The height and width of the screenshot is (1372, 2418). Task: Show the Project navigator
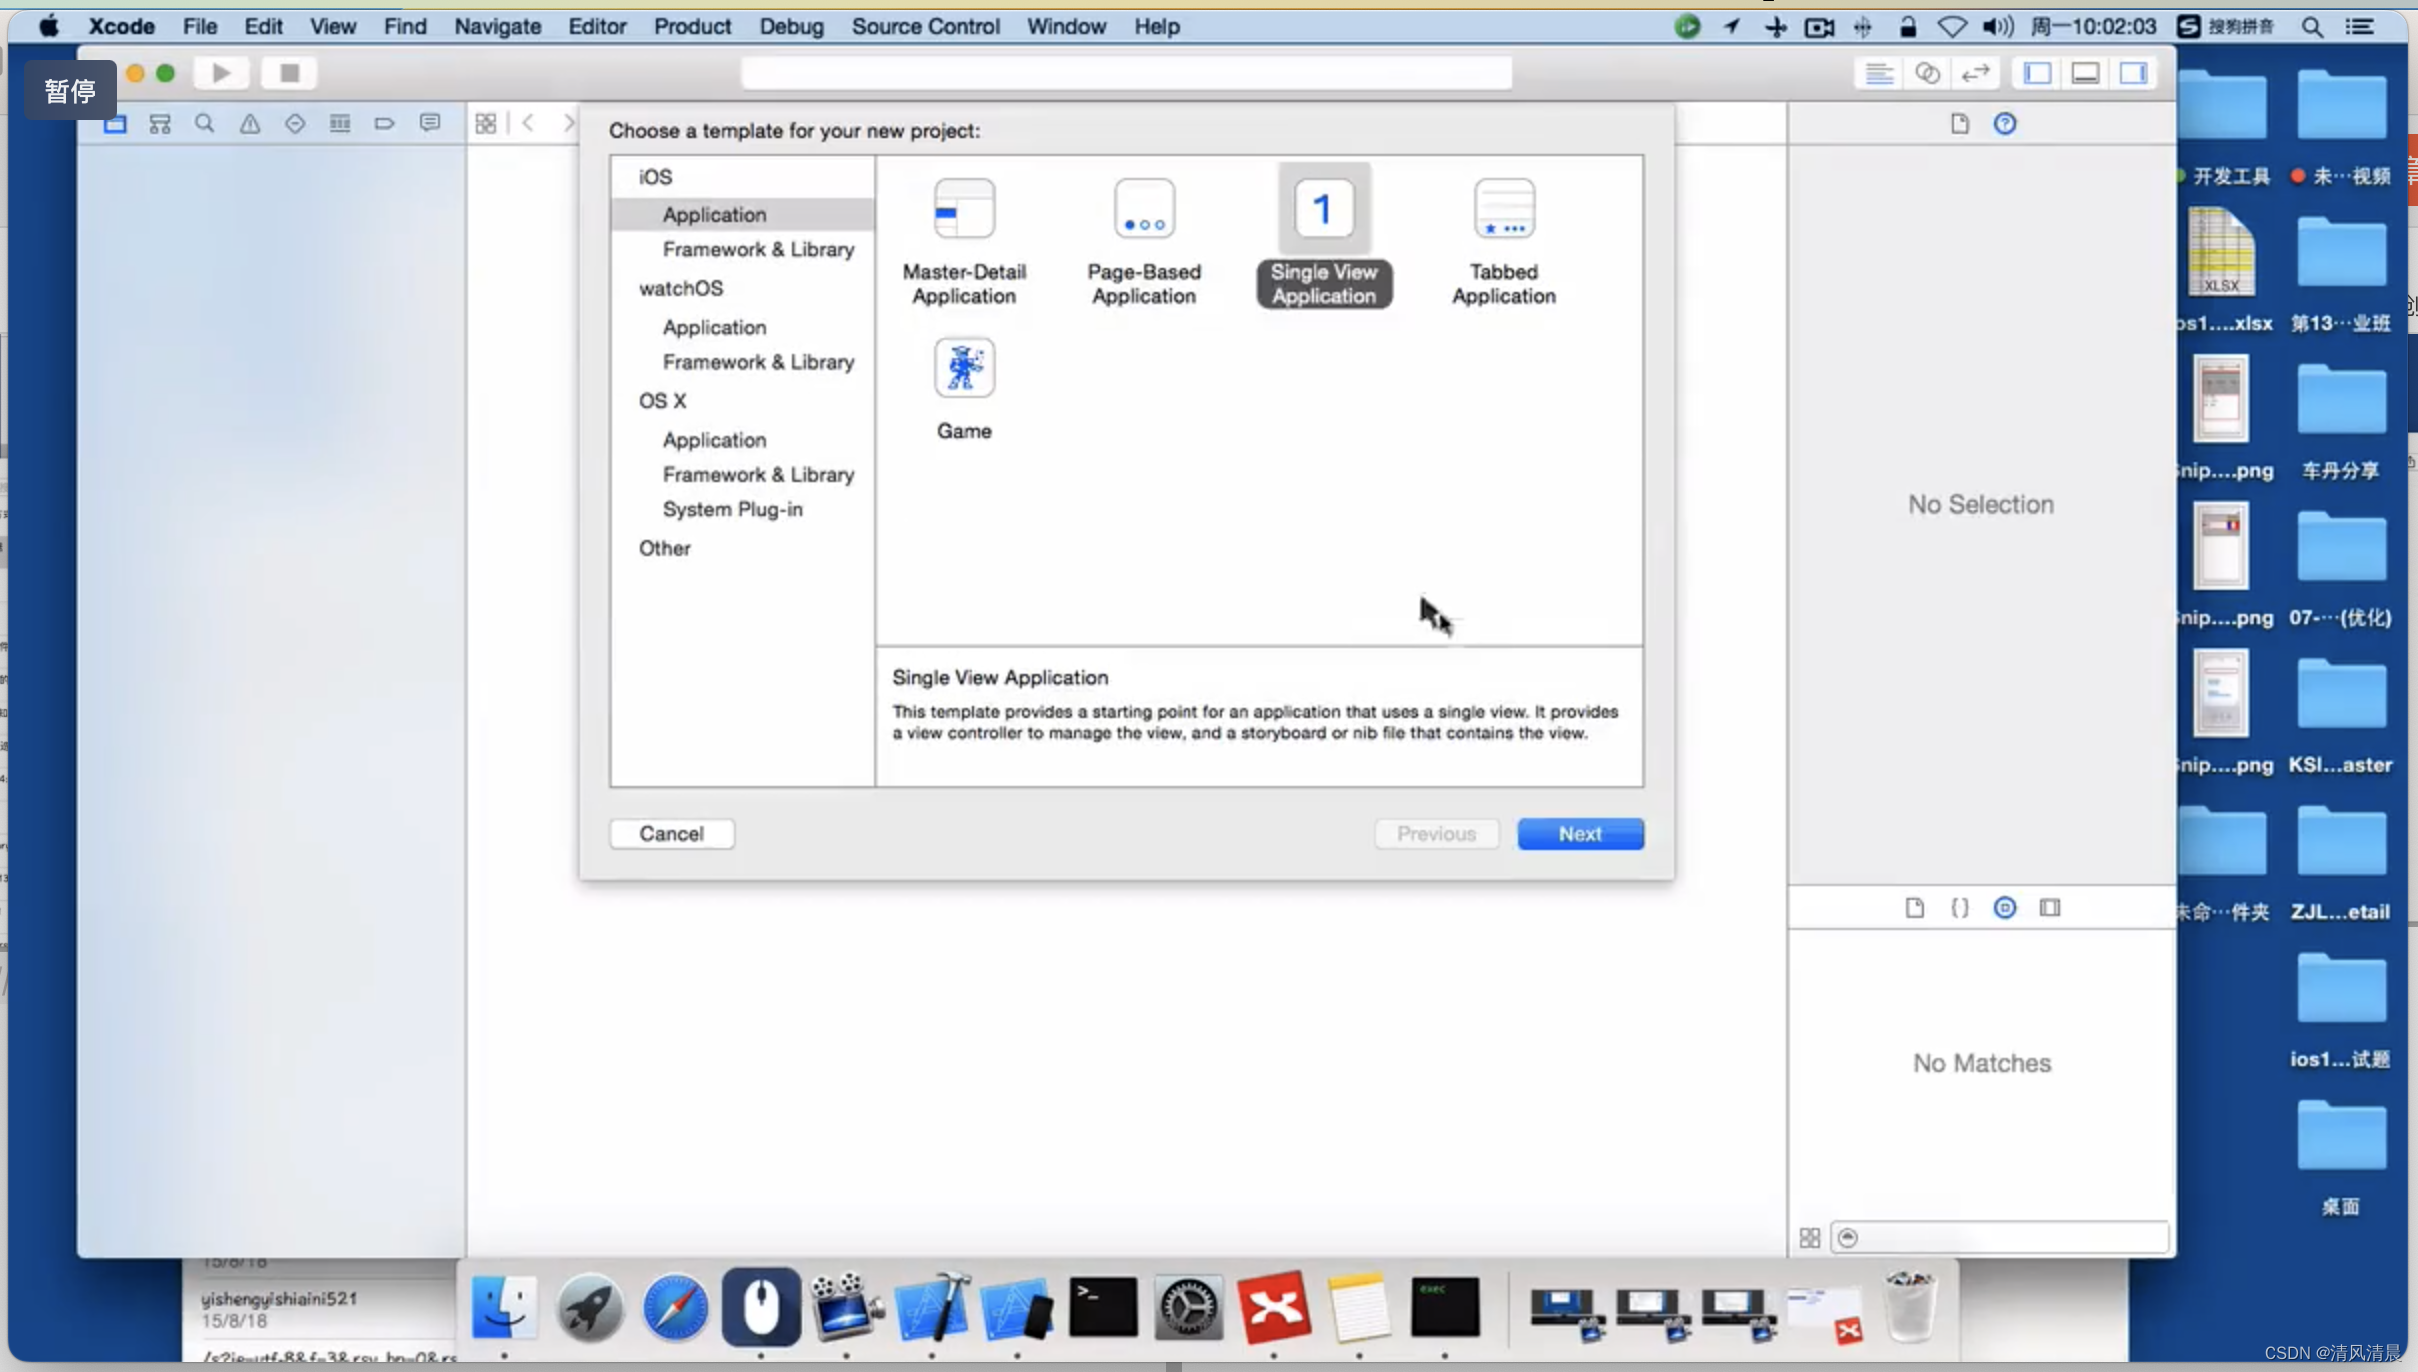tap(115, 123)
